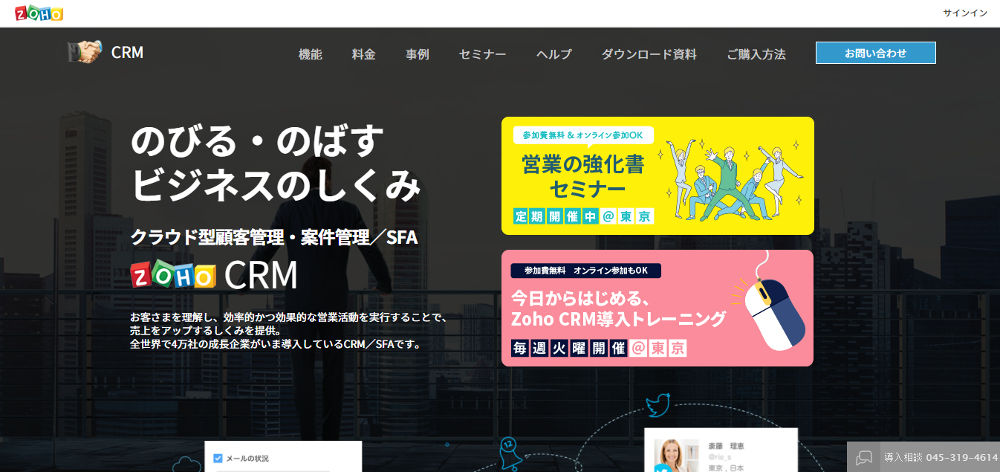This screenshot has height=472, width=1000.
Task: Open the 料金 menu item
Action: coord(364,55)
